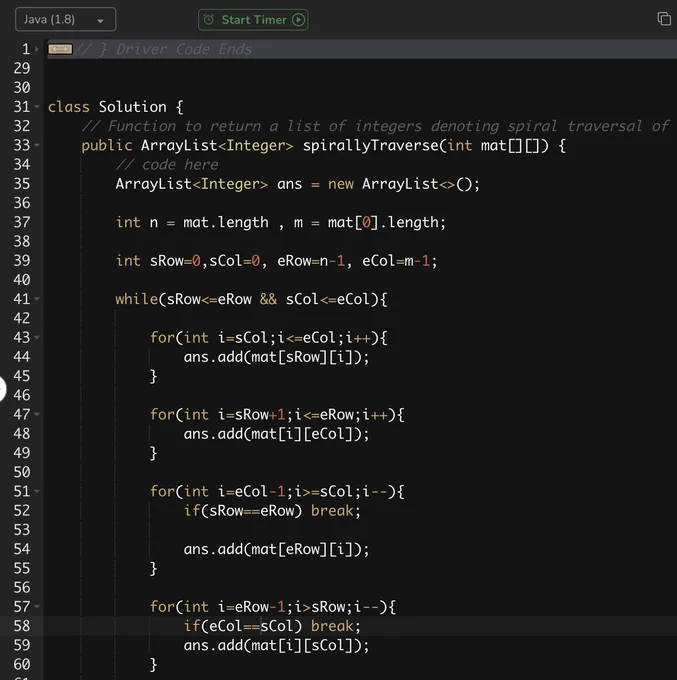This screenshot has width=677, height=680.
Task: Click on 'ans = new ArrayList<>();' line
Action: click(x=378, y=184)
